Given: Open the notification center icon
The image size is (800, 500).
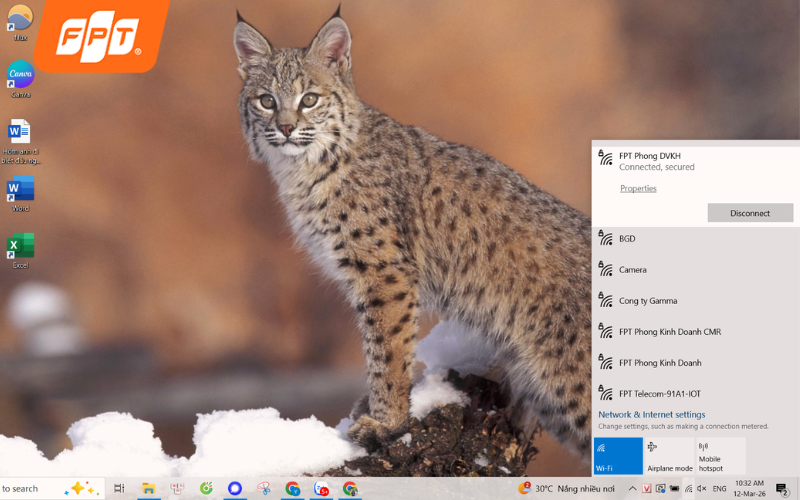Looking at the screenshot, I should pos(782,489).
